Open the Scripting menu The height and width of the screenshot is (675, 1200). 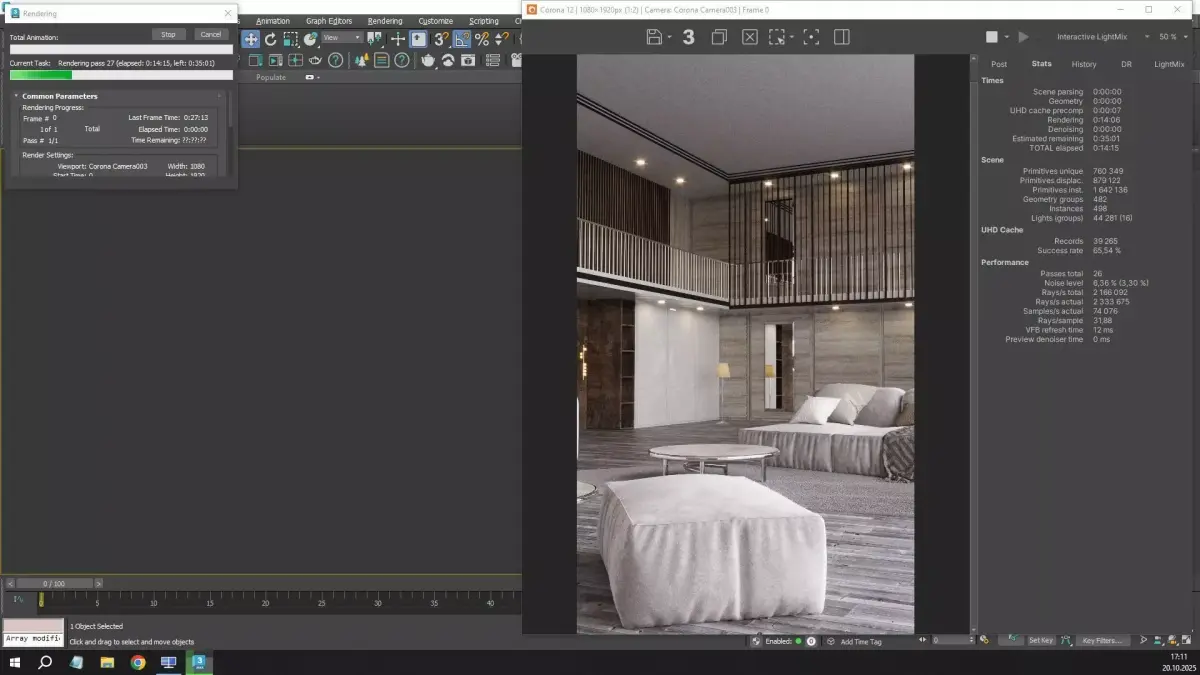[484, 20]
